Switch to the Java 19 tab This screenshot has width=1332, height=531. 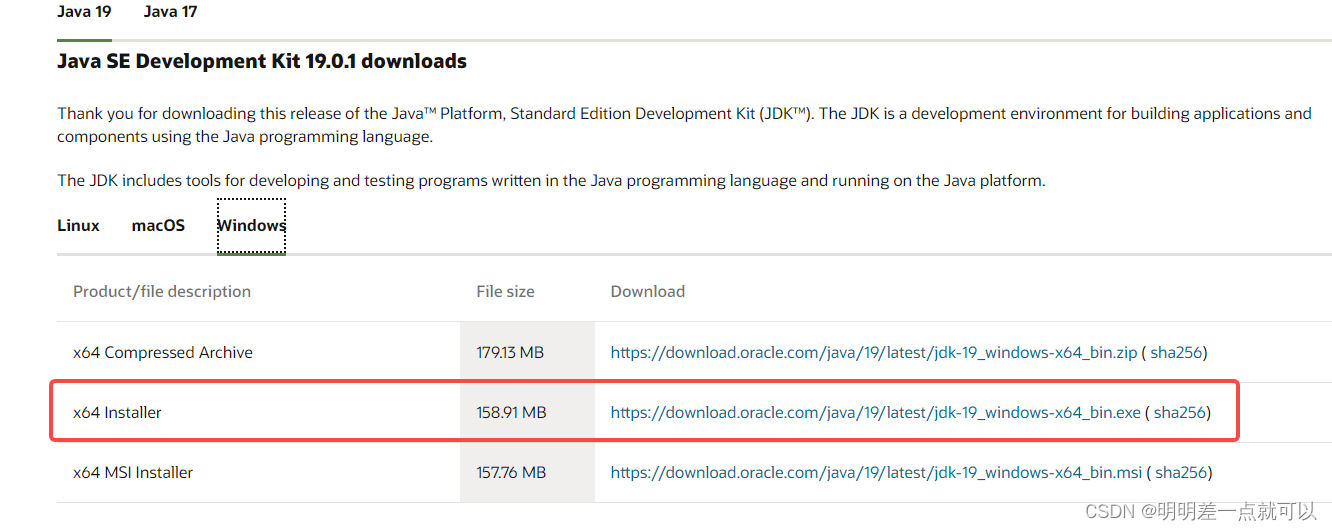pos(84,12)
